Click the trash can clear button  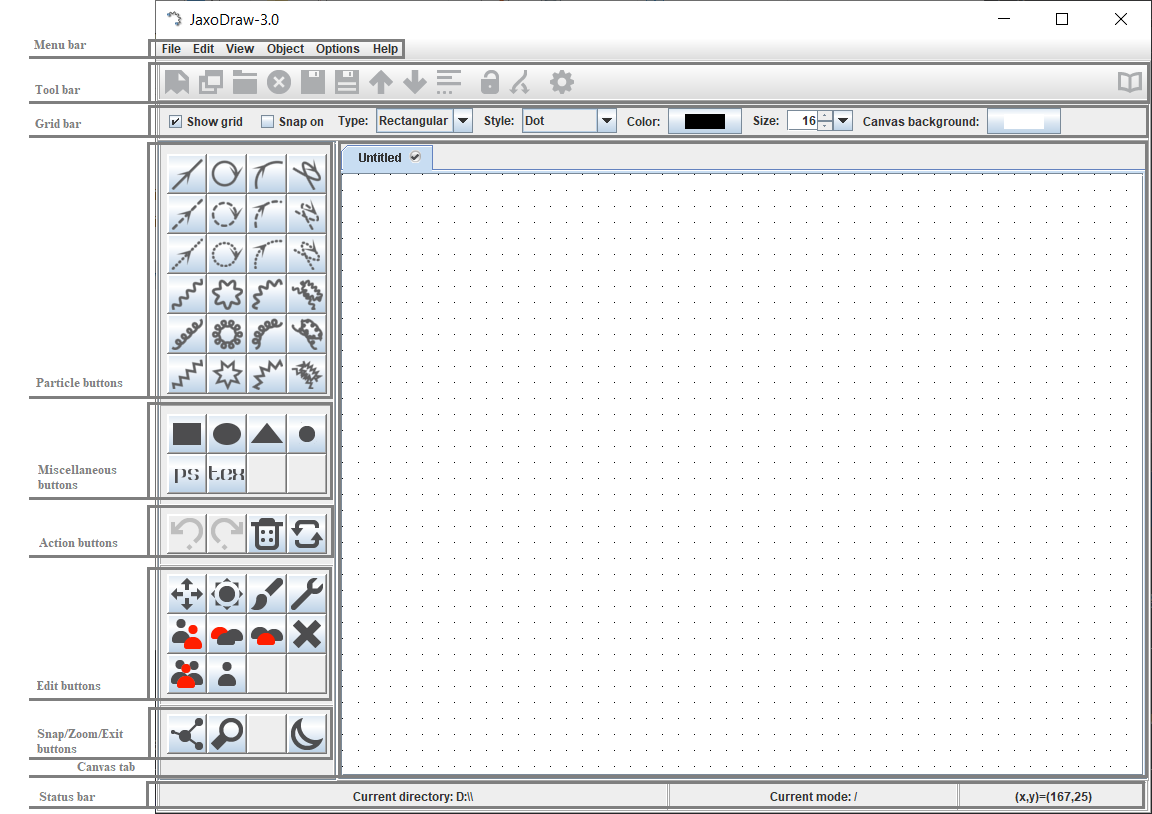[266, 533]
